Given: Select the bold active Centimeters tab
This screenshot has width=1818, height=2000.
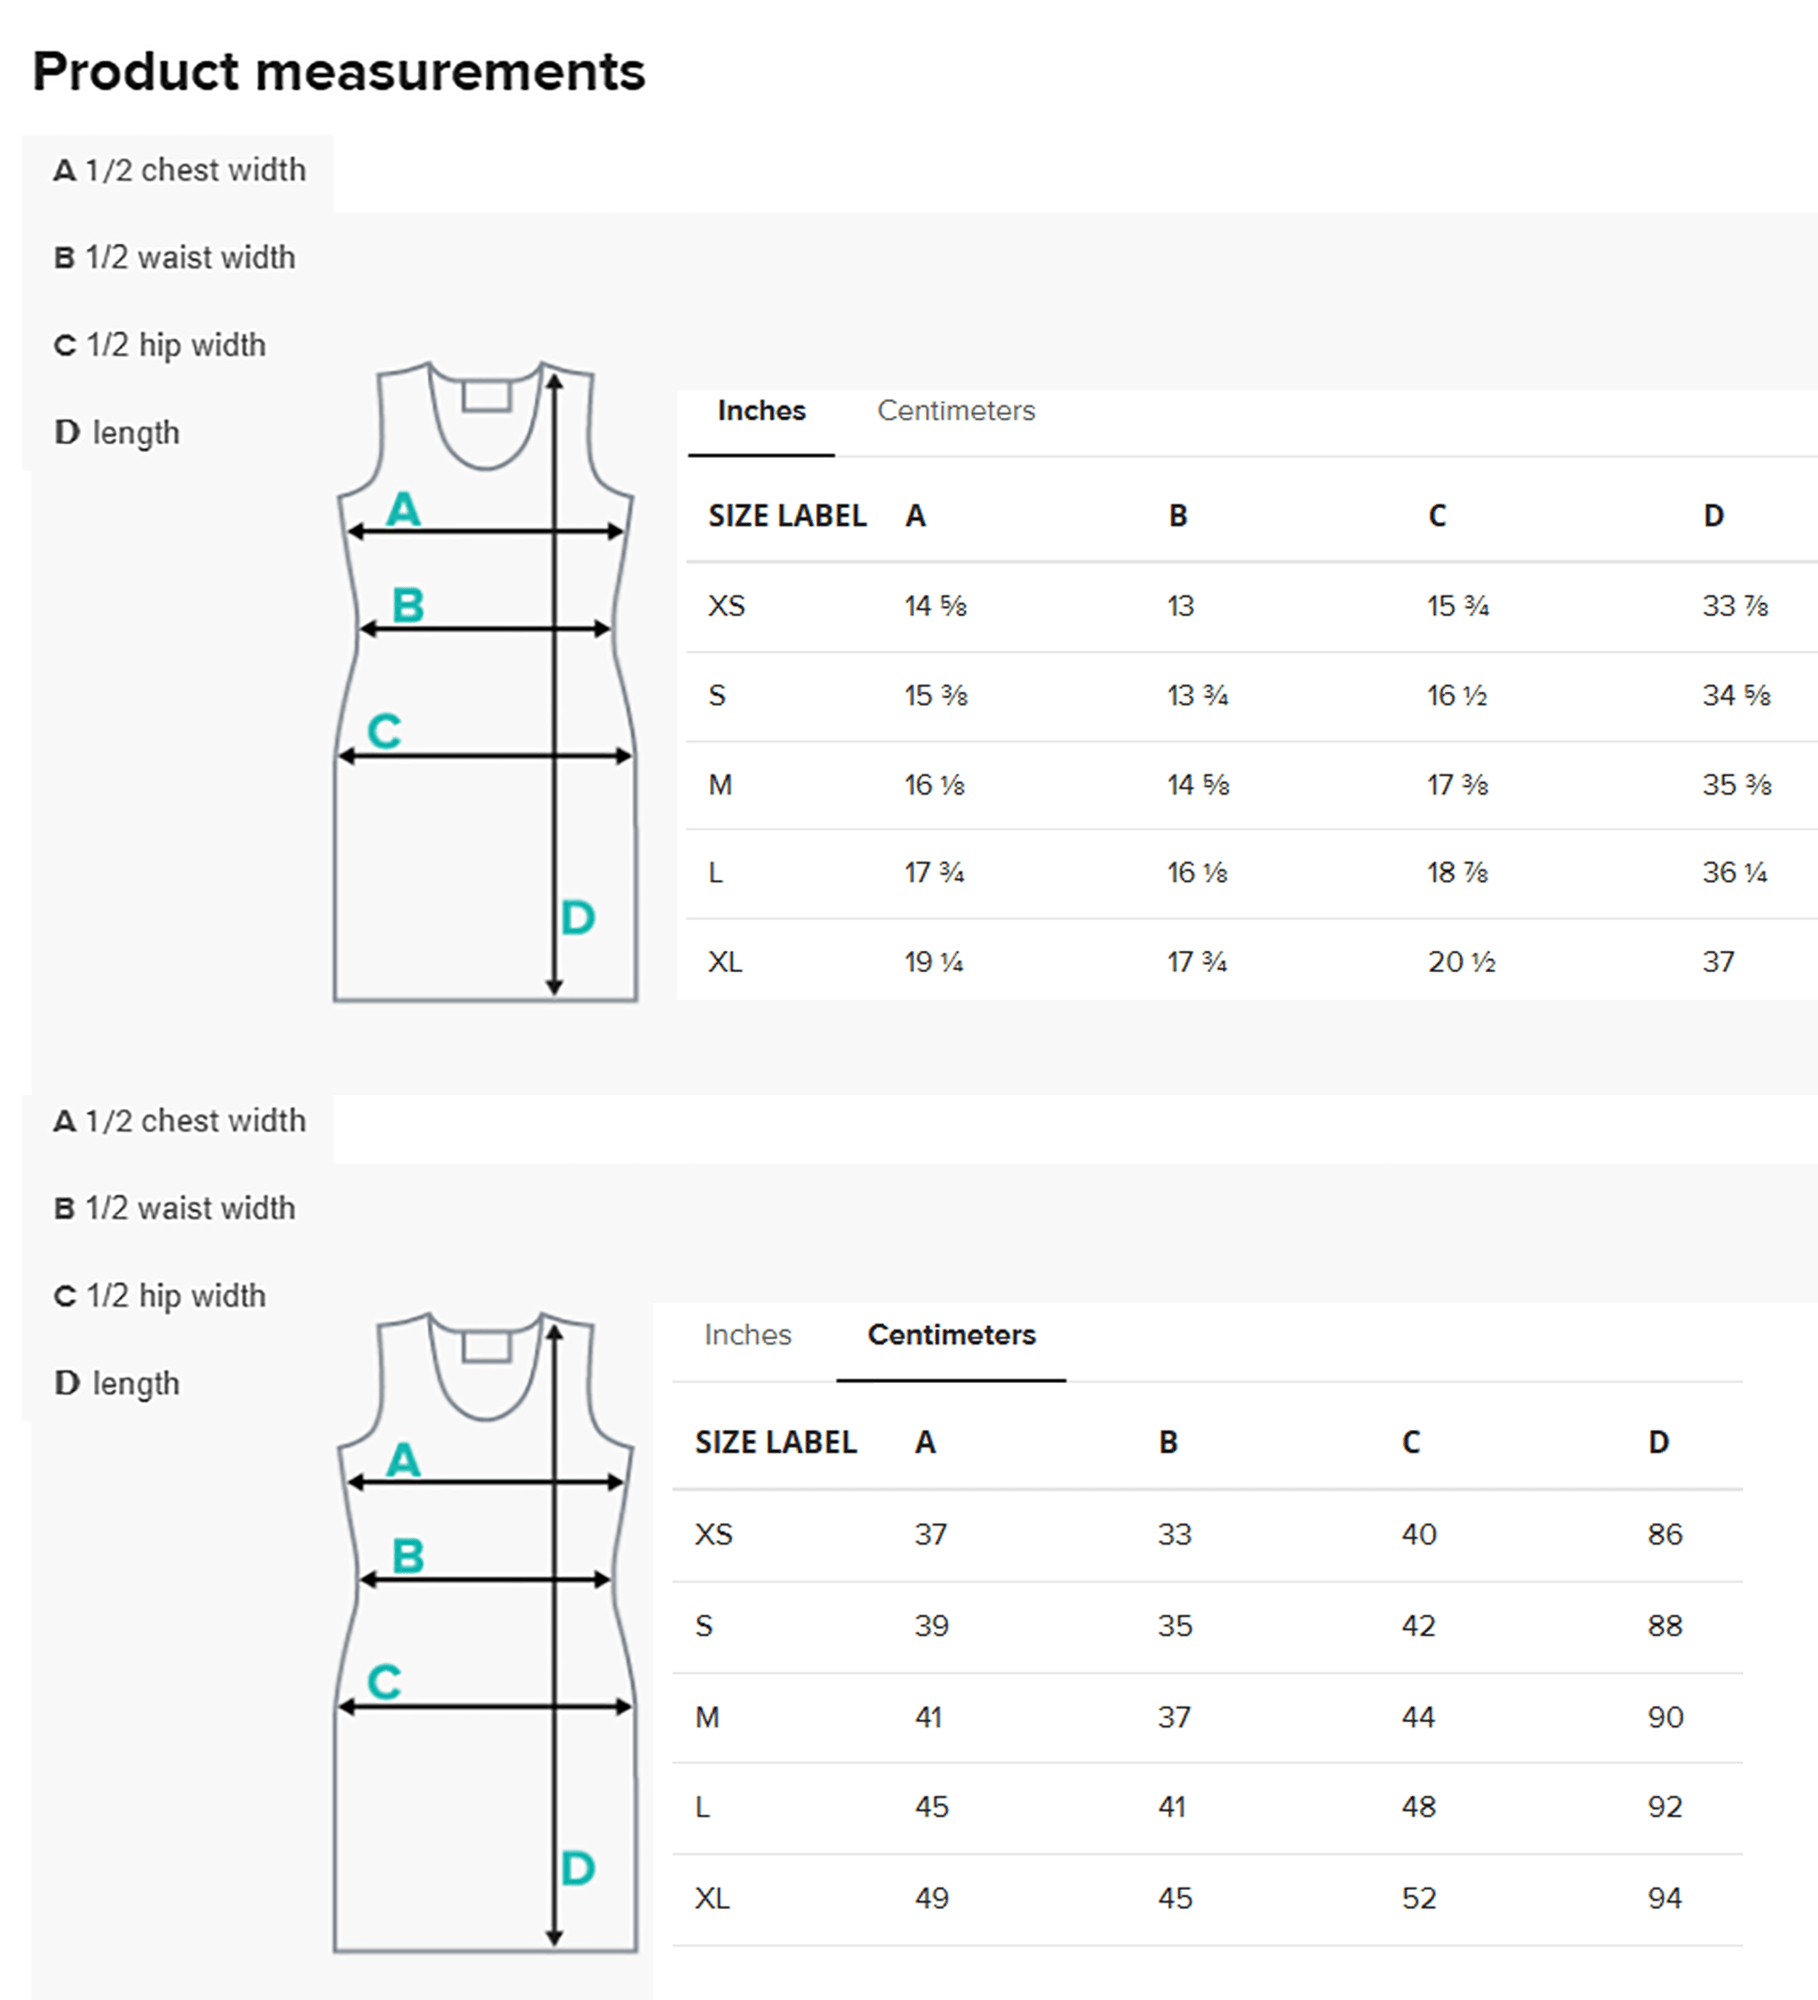Looking at the screenshot, I should tap(951, 1335).
